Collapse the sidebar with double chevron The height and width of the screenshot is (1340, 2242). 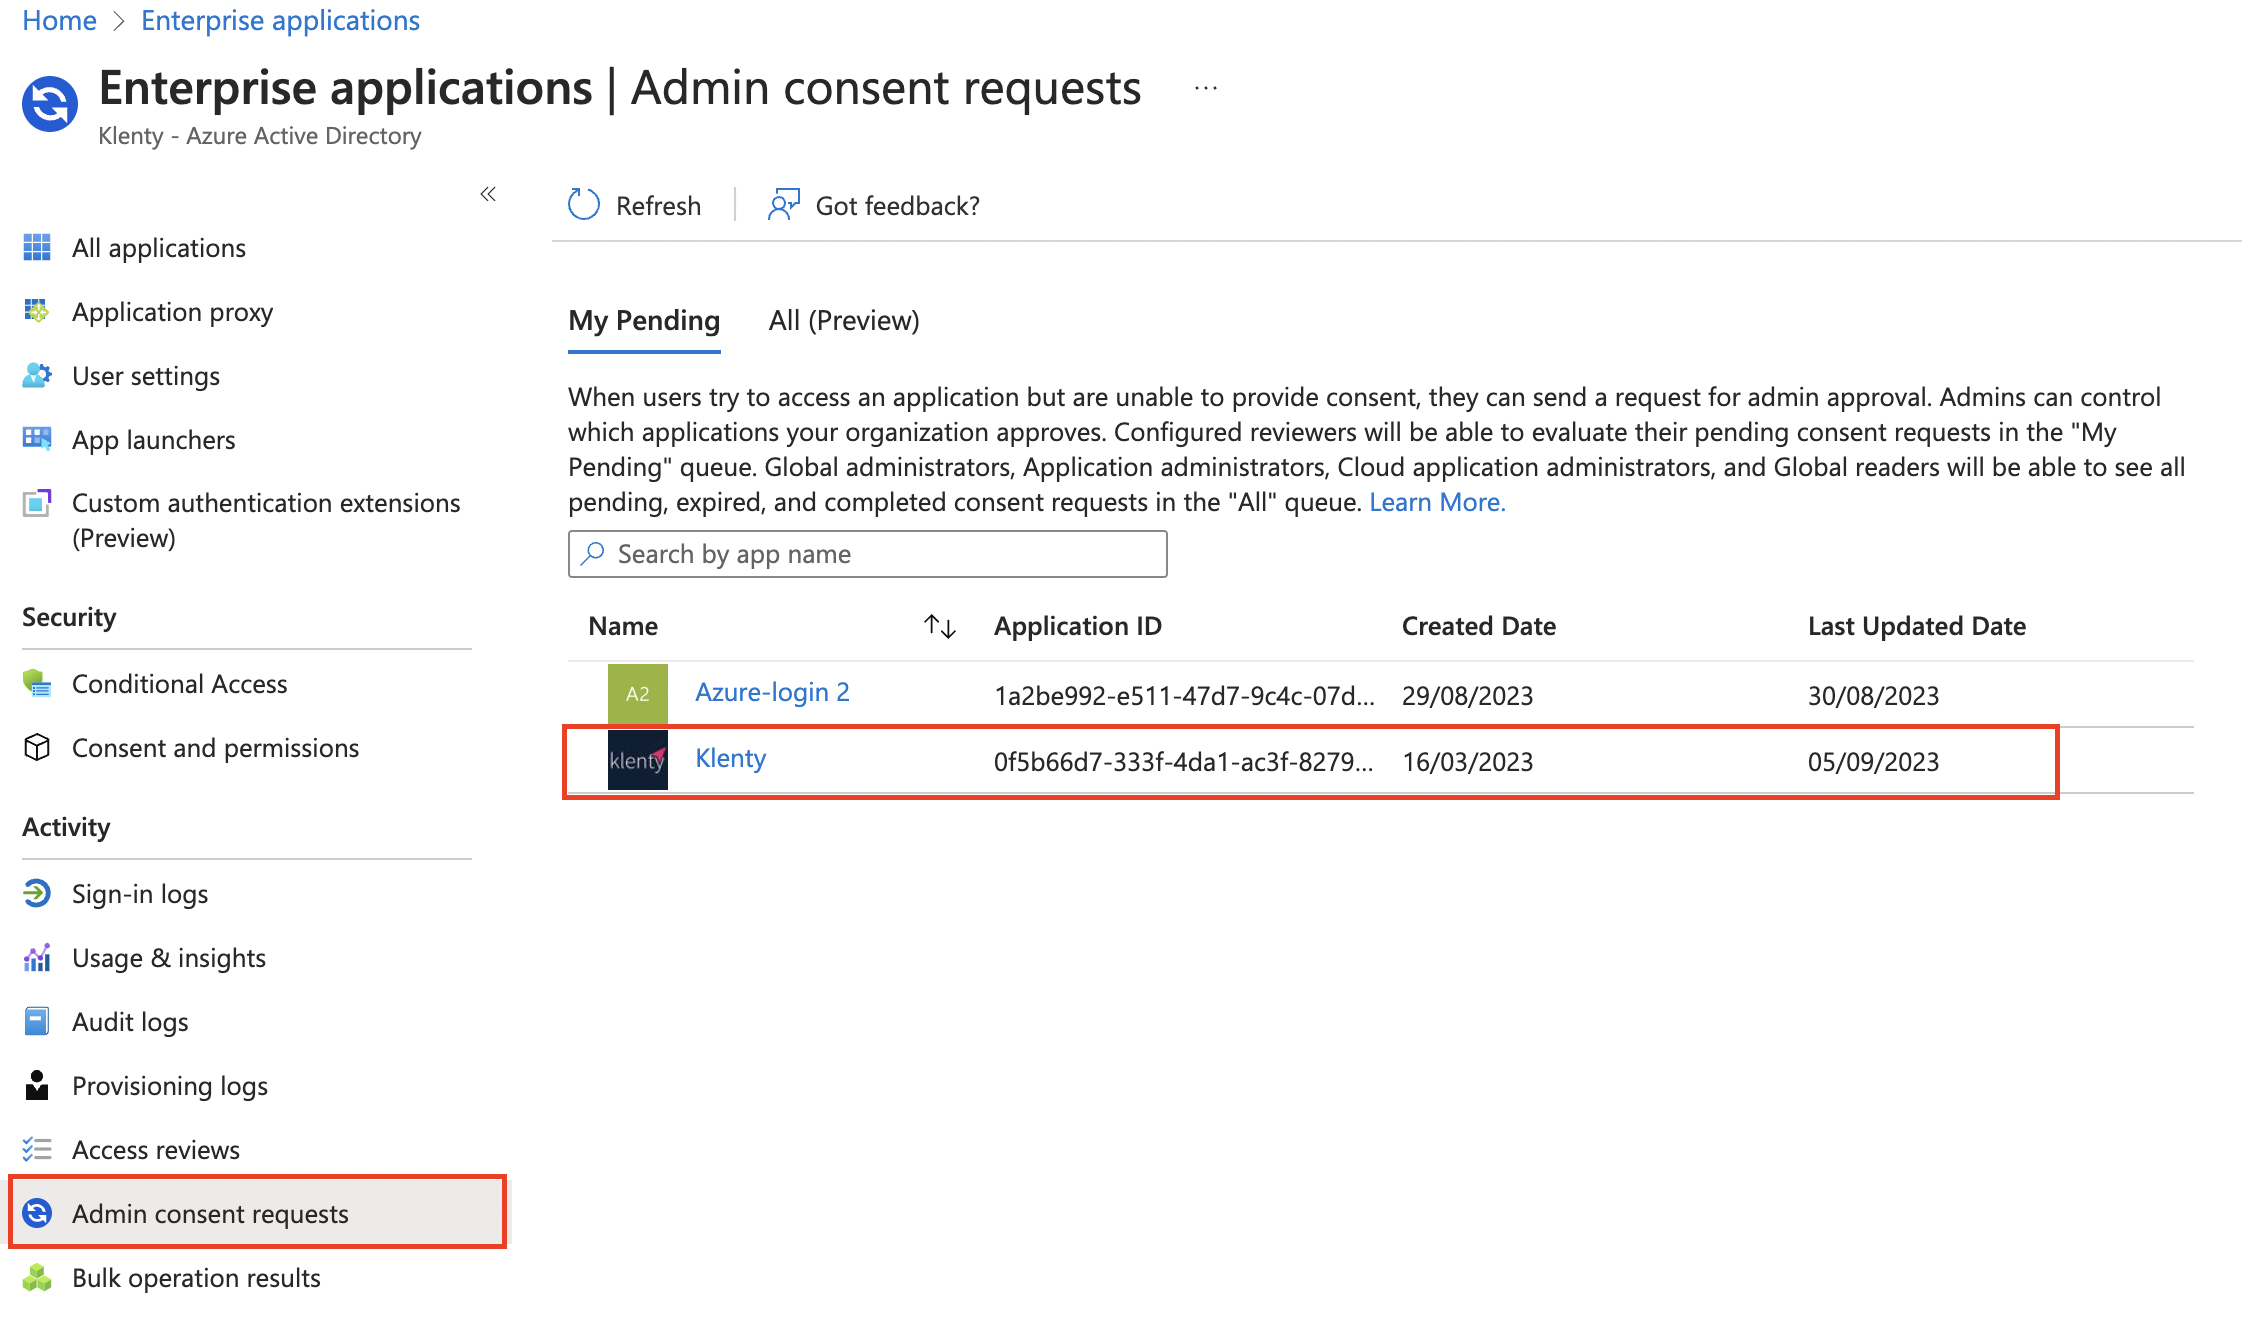pyautogui.click(x=488, y=194)
